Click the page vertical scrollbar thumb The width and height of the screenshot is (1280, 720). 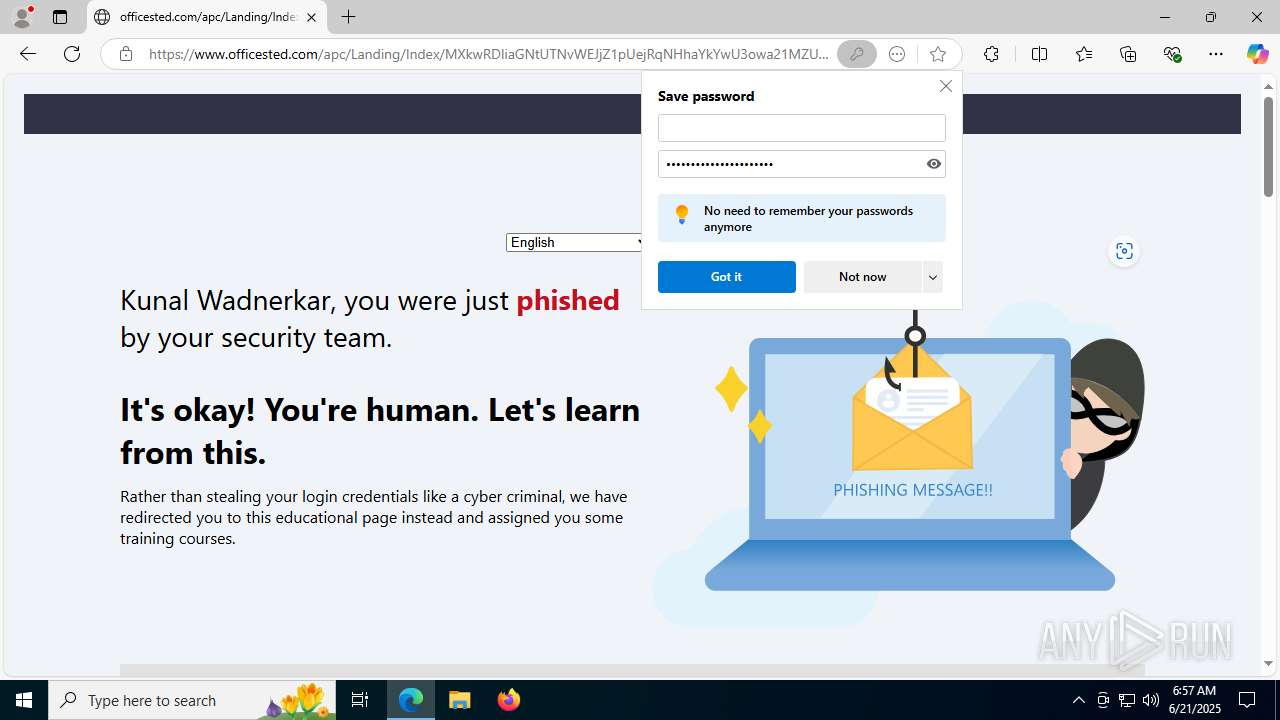(x=1268, y=146)
